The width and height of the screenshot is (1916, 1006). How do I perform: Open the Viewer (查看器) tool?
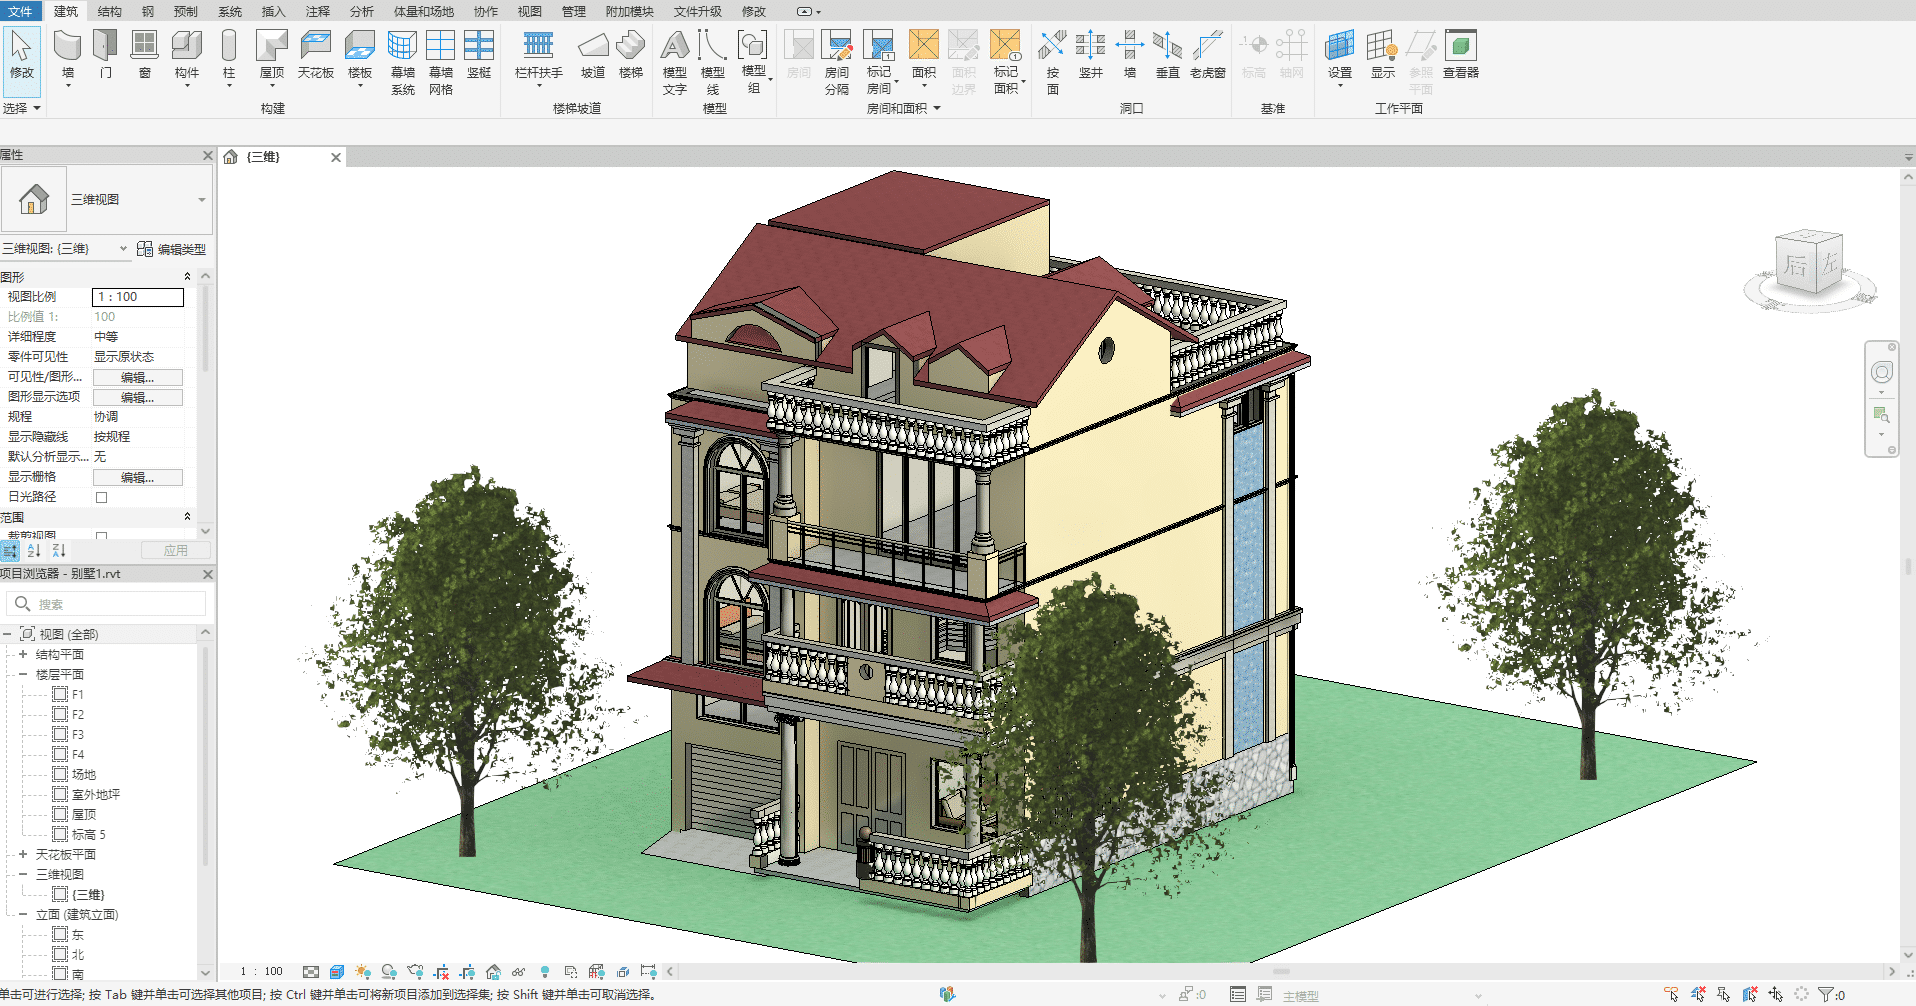point(1460,55)
